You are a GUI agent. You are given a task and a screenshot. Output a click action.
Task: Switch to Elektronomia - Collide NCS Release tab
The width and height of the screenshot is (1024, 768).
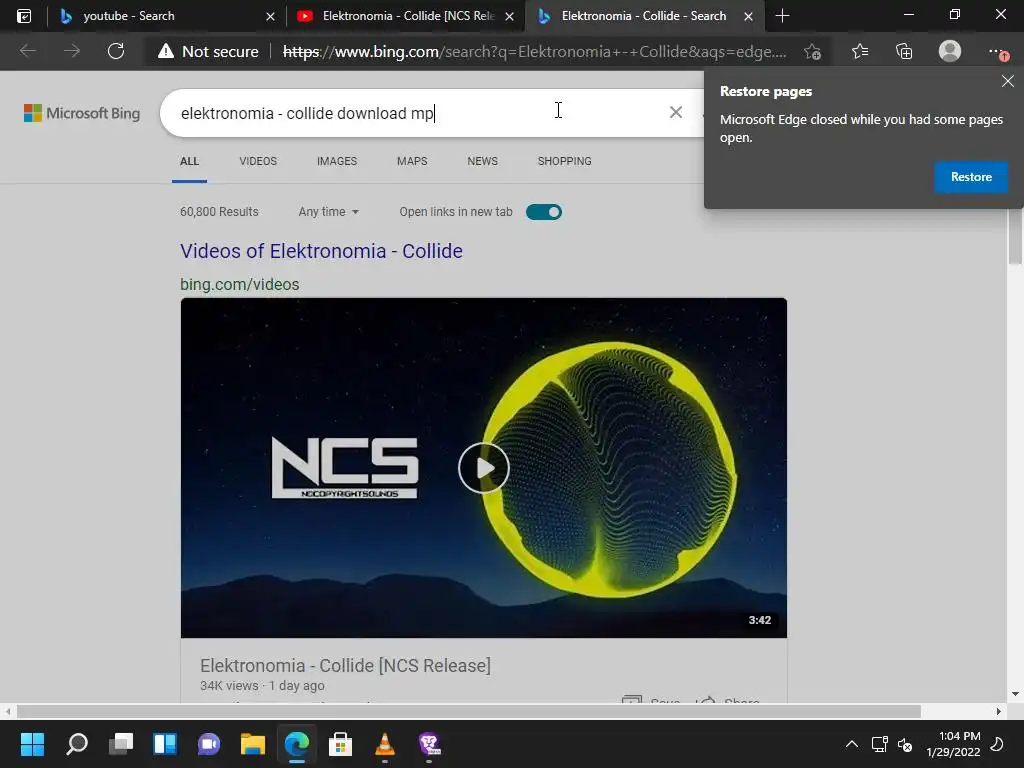(x=406, y=16)
